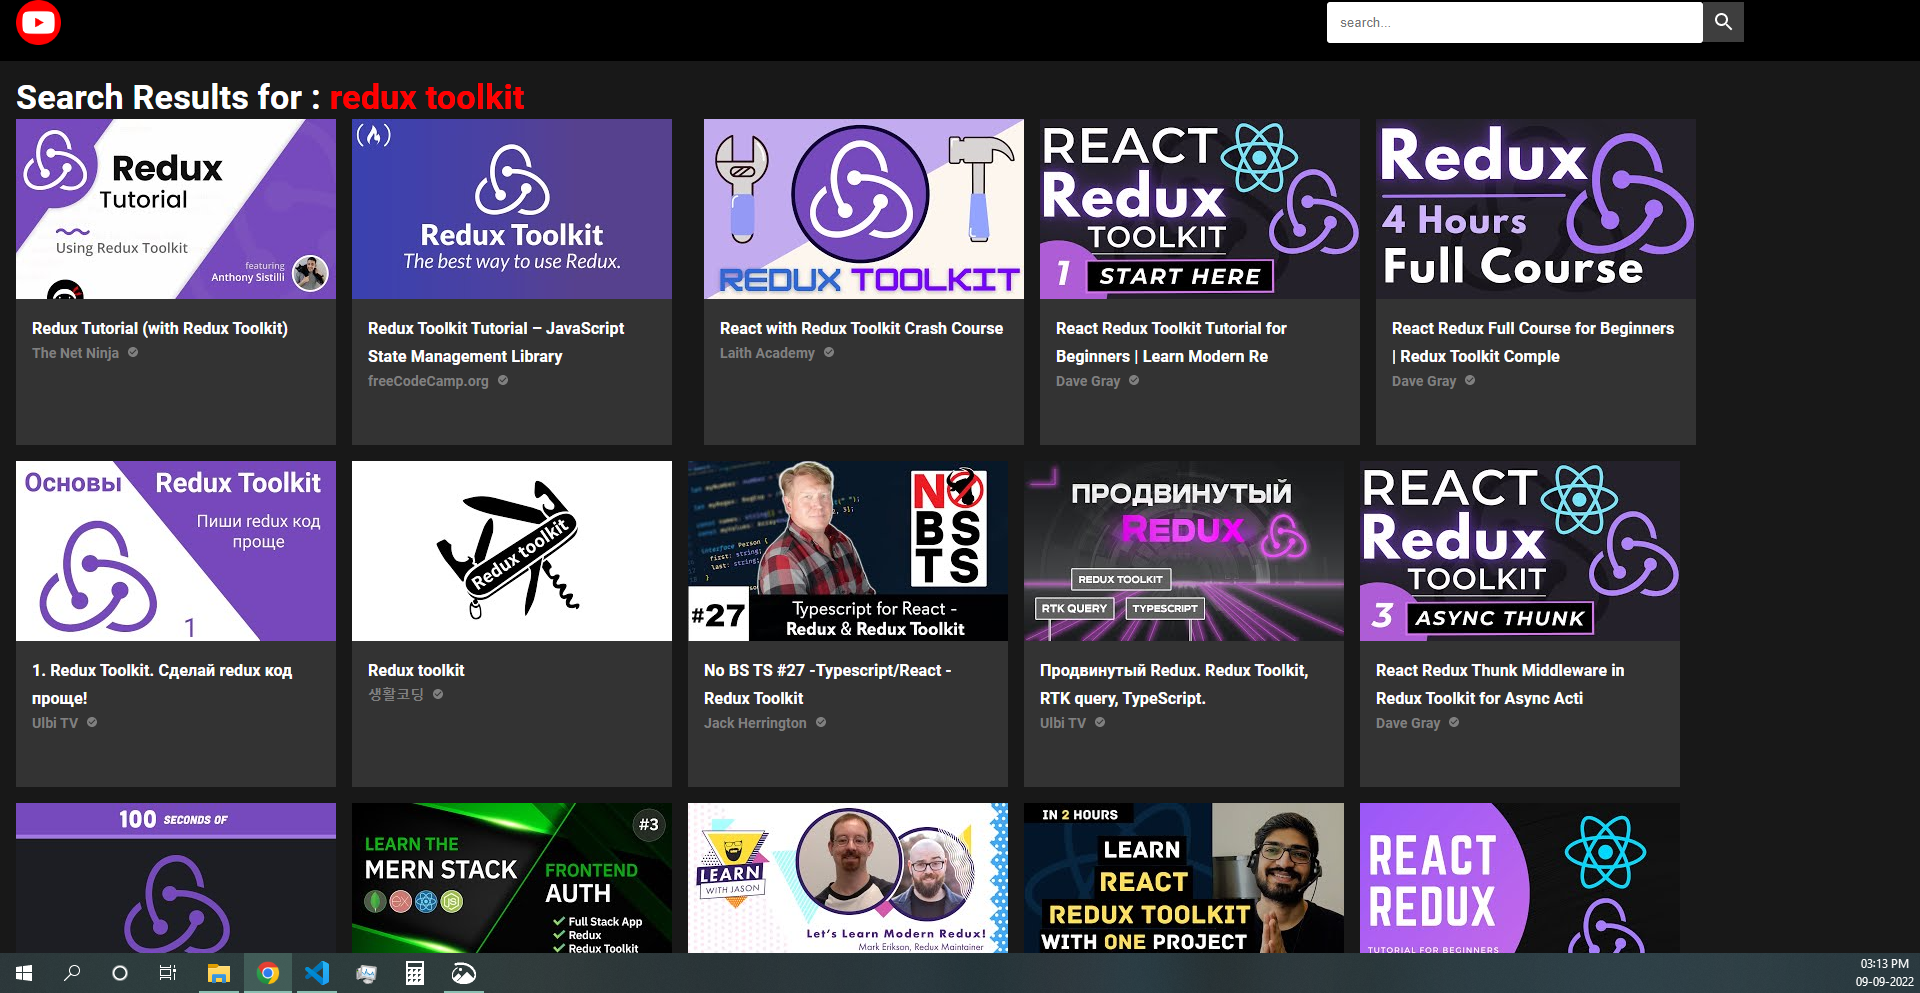This screenshot has width=1920, height=993.
Task: Click the taskbar clock showing 03:13 PM
Action: (1884, 973)
